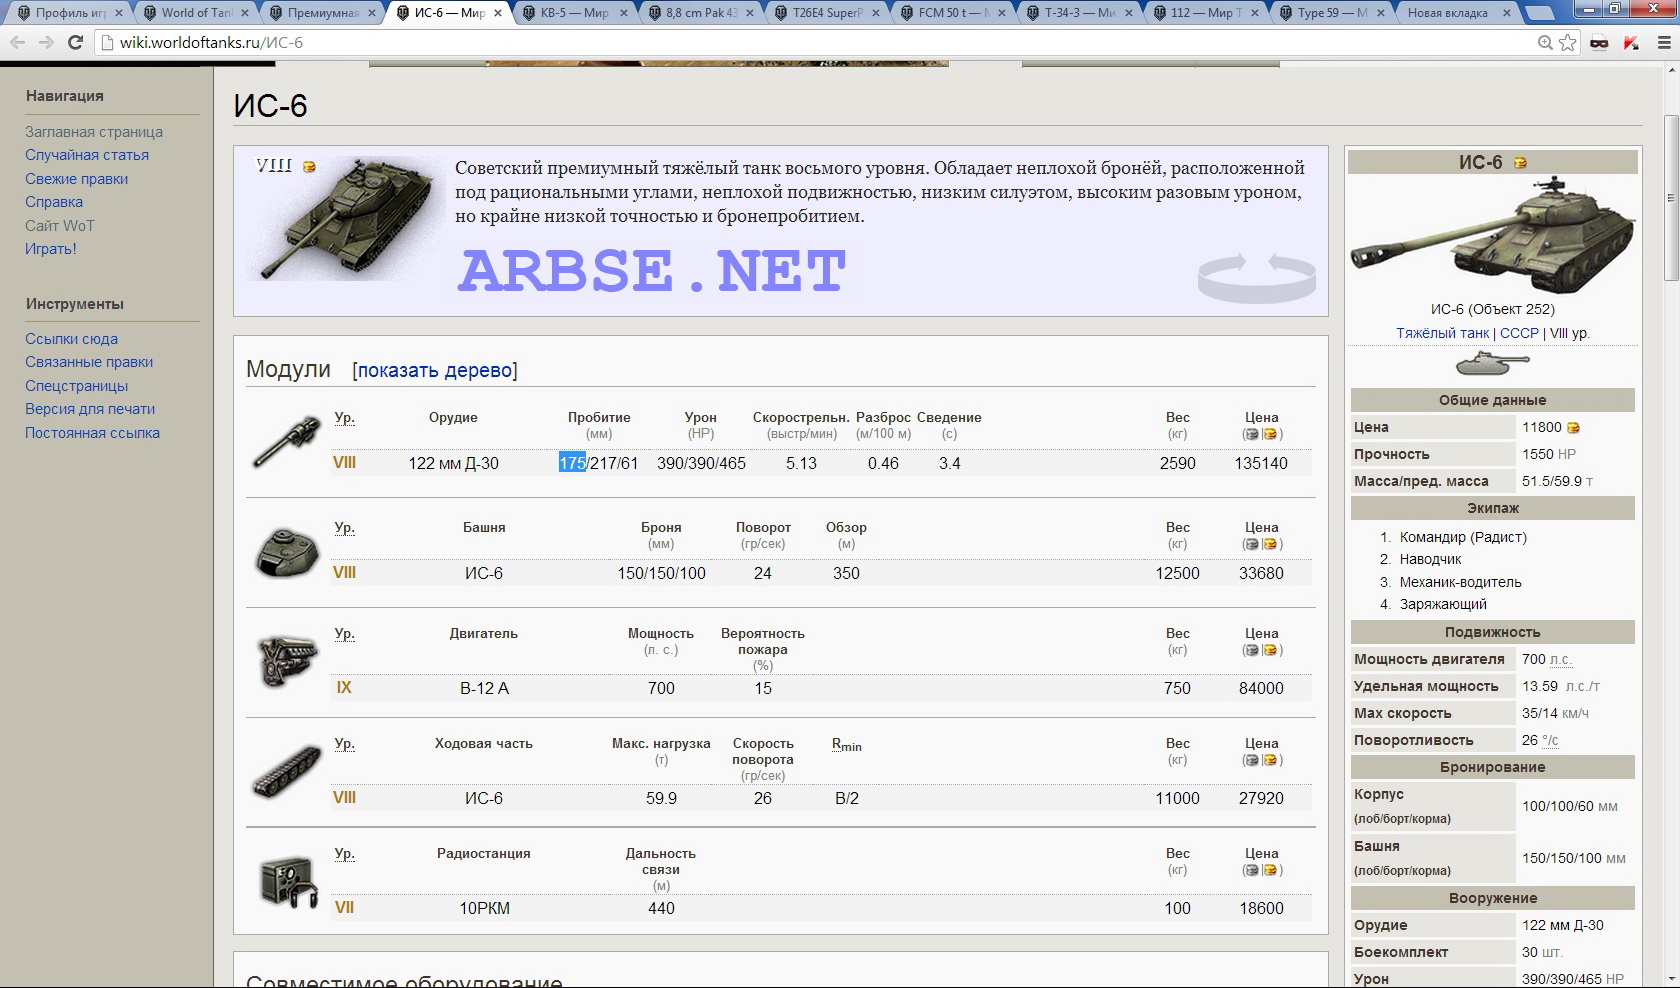Bookmark this page with the star icon
This screenshot has height=988, width=1680.
(1567, 42)
